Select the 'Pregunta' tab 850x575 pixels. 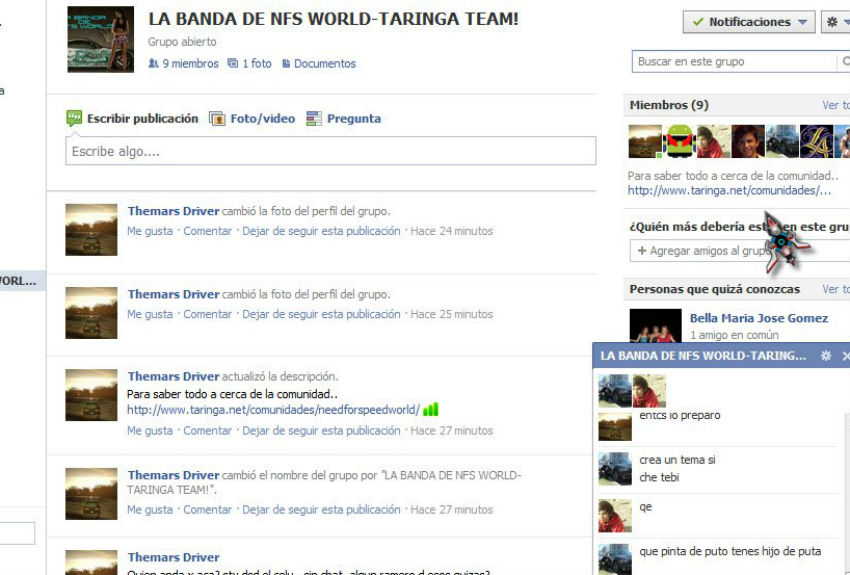354,118
